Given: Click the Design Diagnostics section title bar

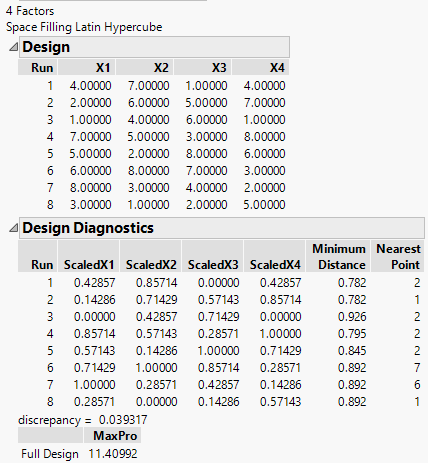Looking at the screenshot, I should click(222, 228).
